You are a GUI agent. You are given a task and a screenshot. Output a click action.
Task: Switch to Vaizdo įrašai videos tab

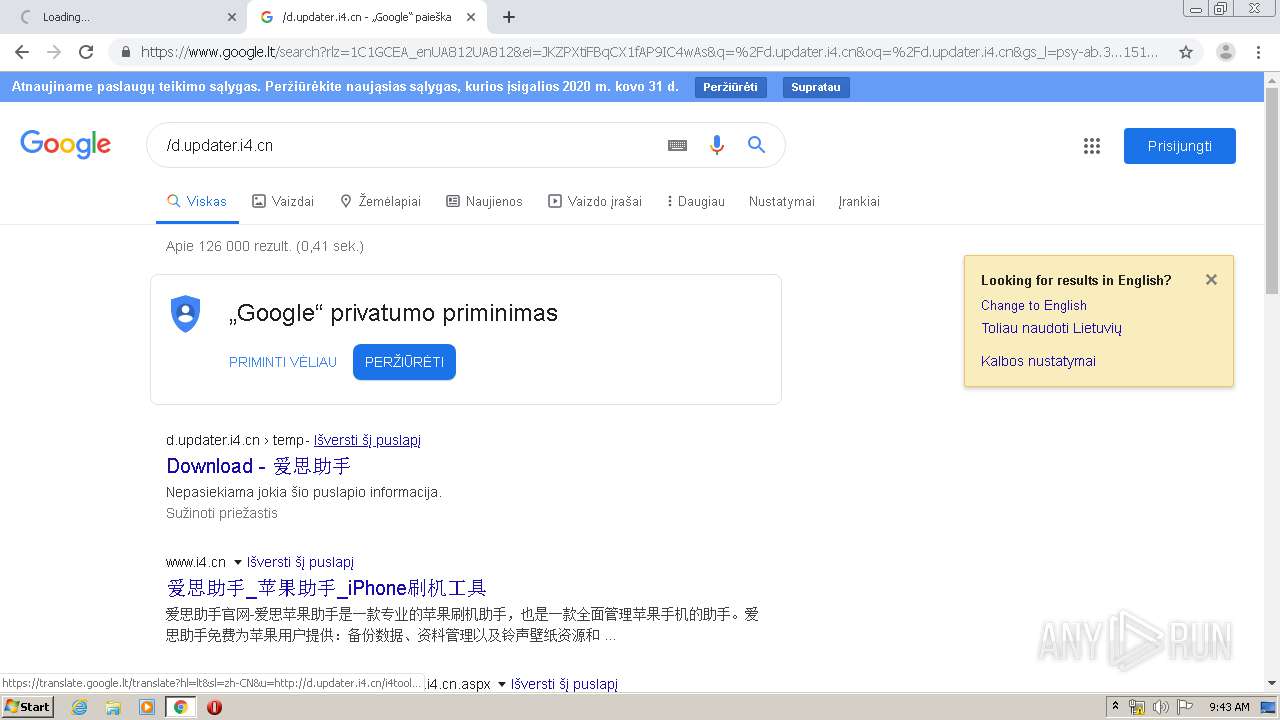pos(595,201)
